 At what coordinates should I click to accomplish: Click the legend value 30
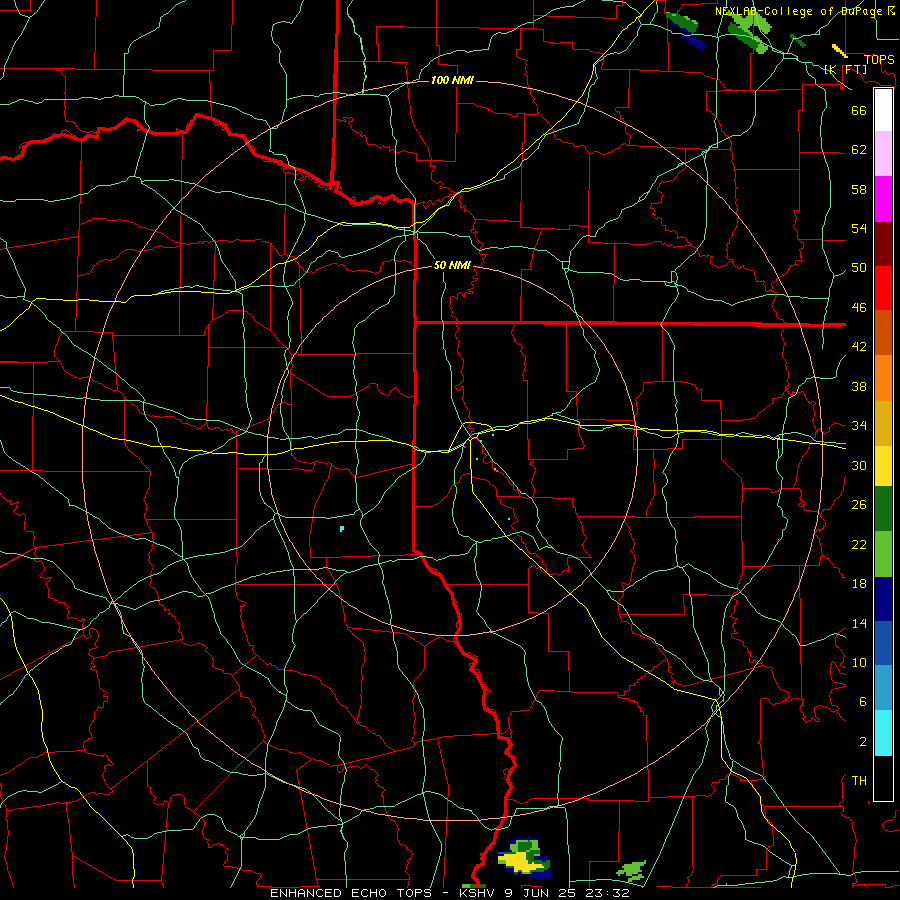coord(859,465)
